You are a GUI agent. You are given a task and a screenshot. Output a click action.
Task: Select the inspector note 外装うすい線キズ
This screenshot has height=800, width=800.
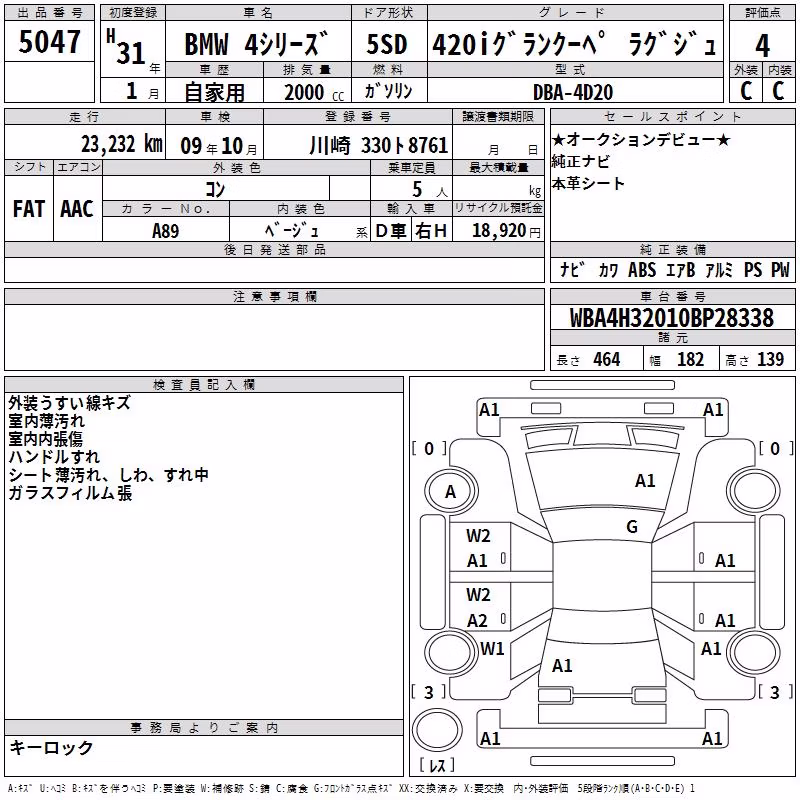click(69, 403)
